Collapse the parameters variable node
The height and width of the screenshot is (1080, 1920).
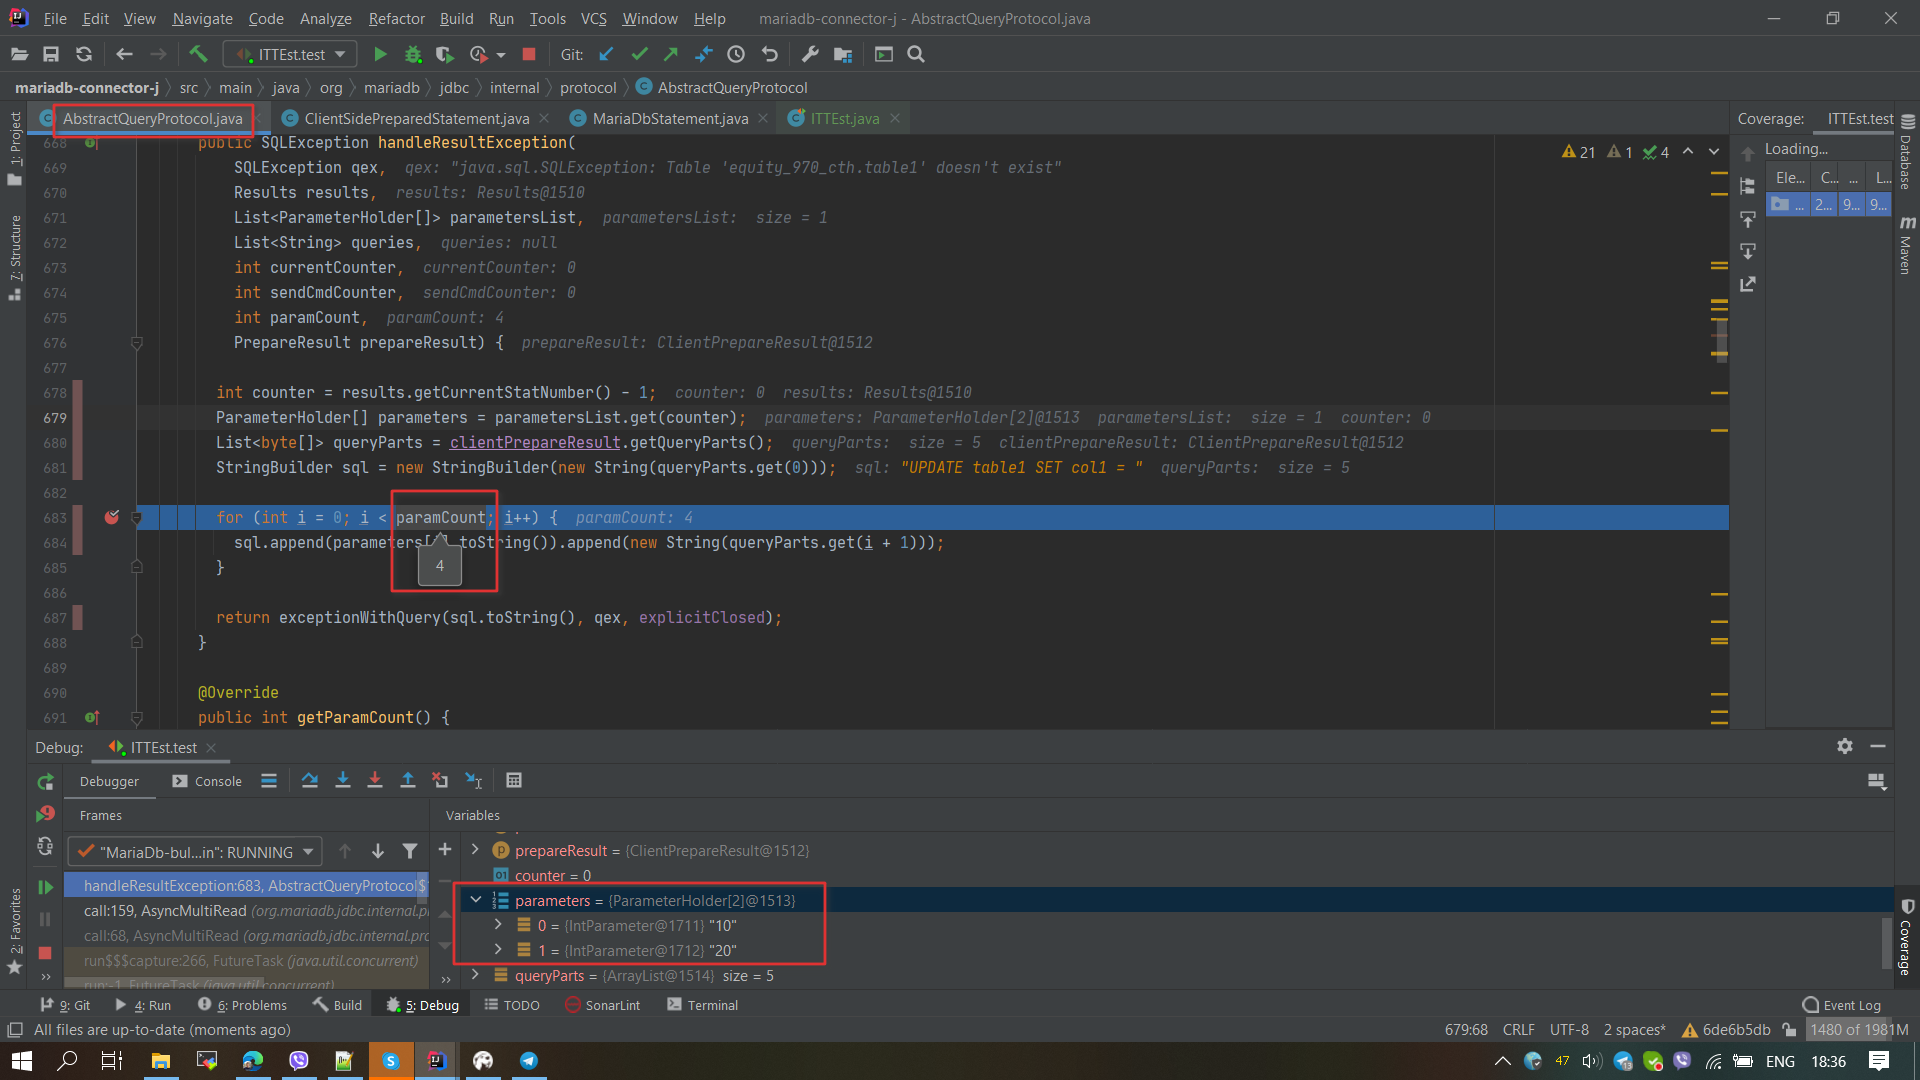[476, 900]
